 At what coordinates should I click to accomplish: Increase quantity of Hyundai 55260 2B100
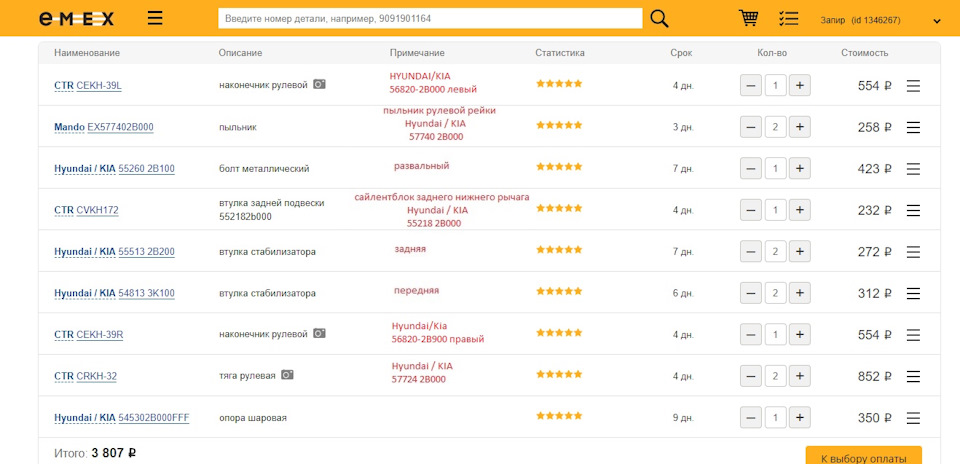tap(800, 168)
